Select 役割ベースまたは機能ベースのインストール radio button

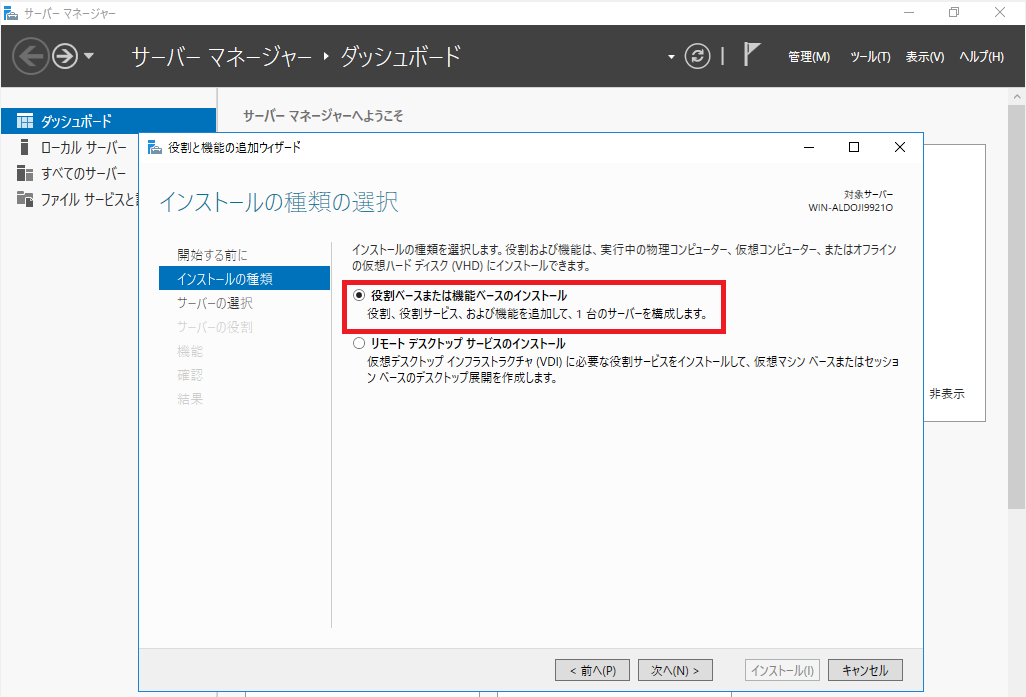[x=359, y=295]
